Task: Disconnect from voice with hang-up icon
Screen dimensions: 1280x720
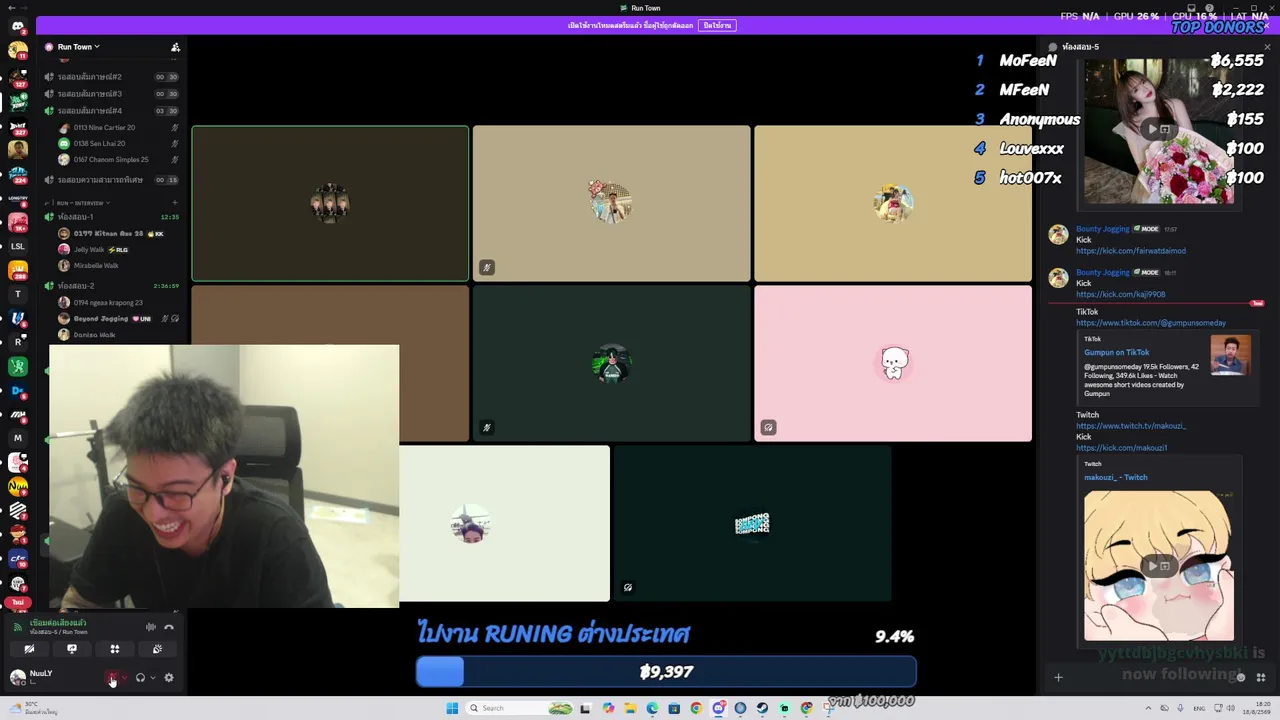Action: [x=169, y=627]
